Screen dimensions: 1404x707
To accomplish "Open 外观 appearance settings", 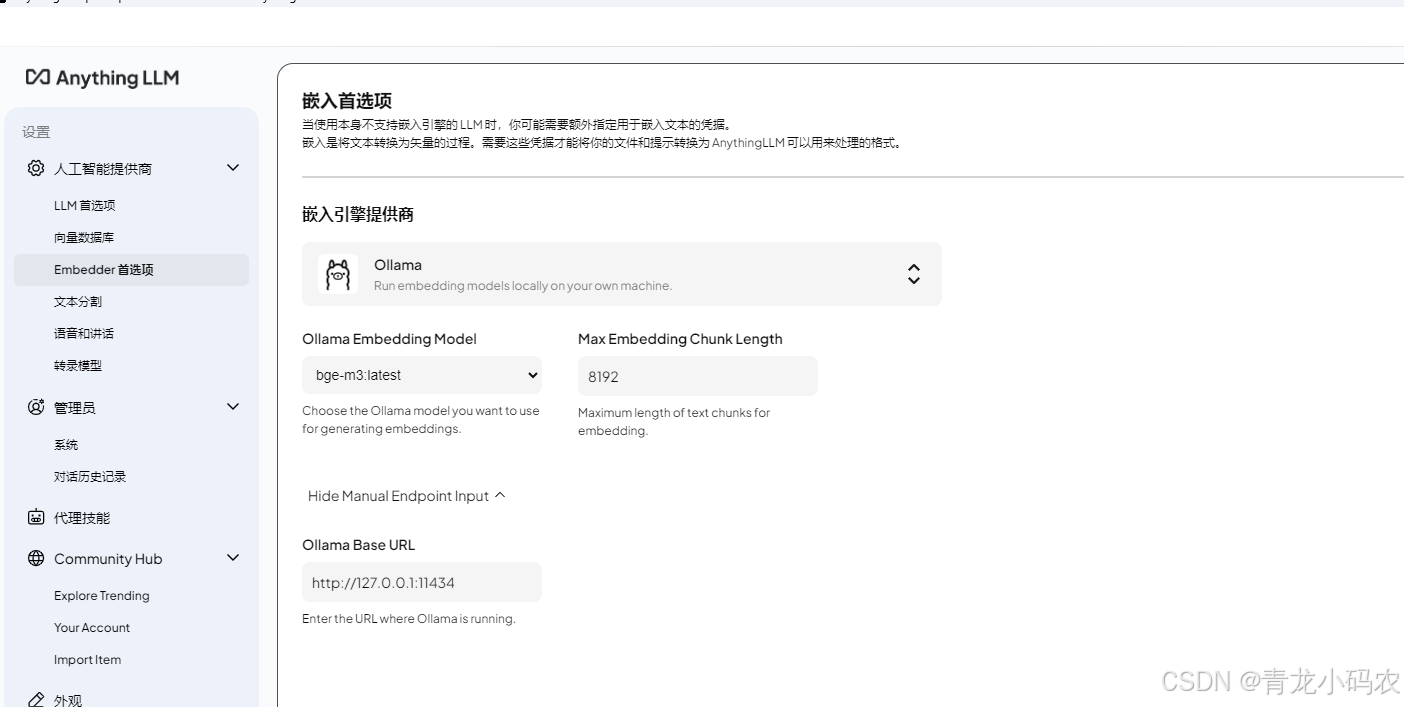I will coord(68,700).
